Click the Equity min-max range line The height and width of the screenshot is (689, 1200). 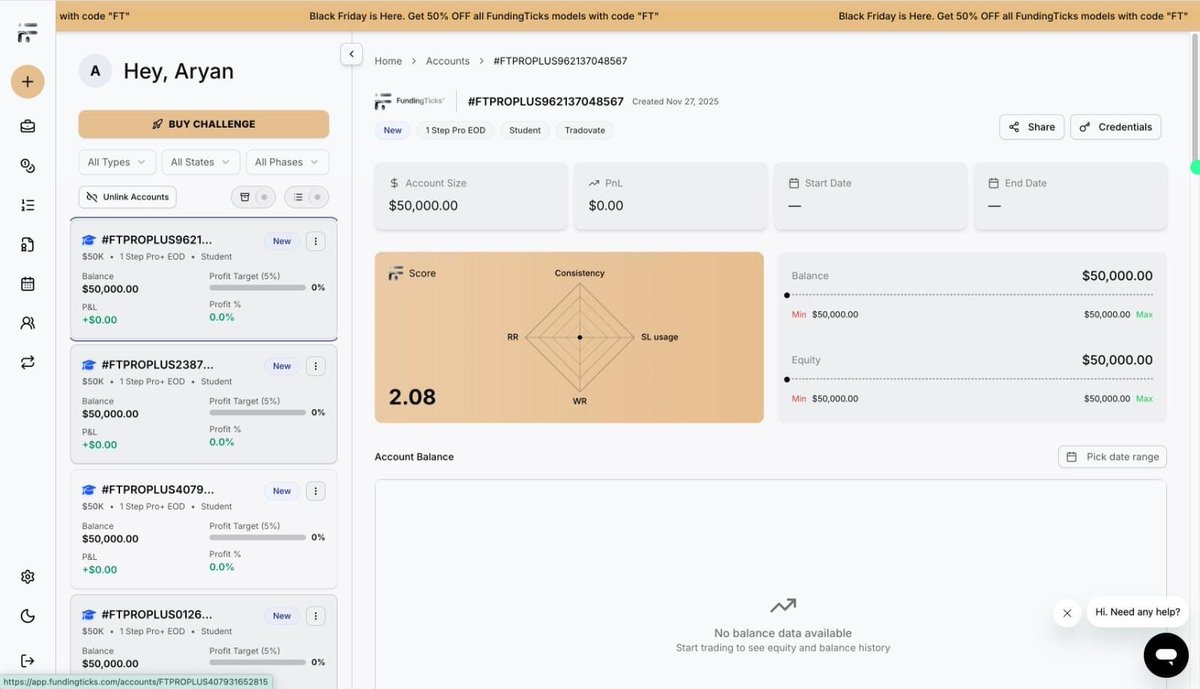tap(970, 379)
